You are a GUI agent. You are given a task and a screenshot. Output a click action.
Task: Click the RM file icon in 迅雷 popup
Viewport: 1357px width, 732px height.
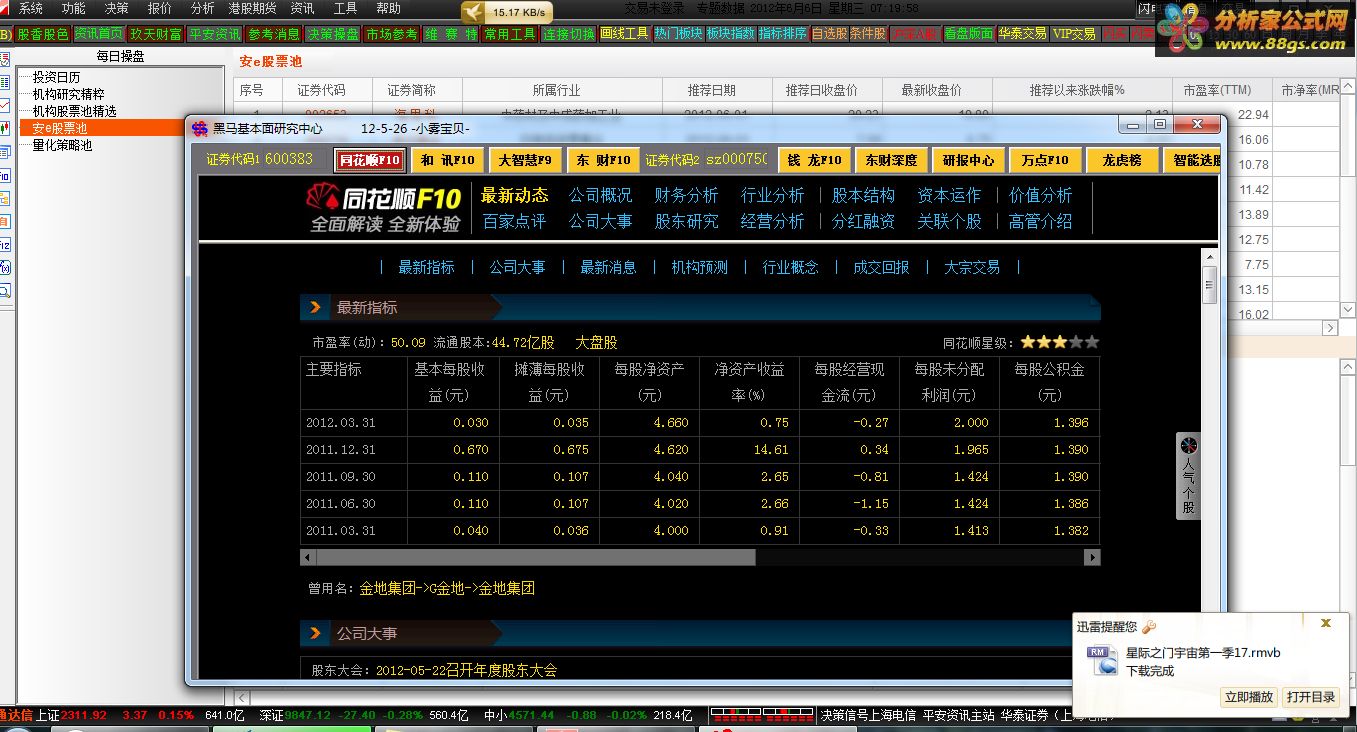[1103, 660]
